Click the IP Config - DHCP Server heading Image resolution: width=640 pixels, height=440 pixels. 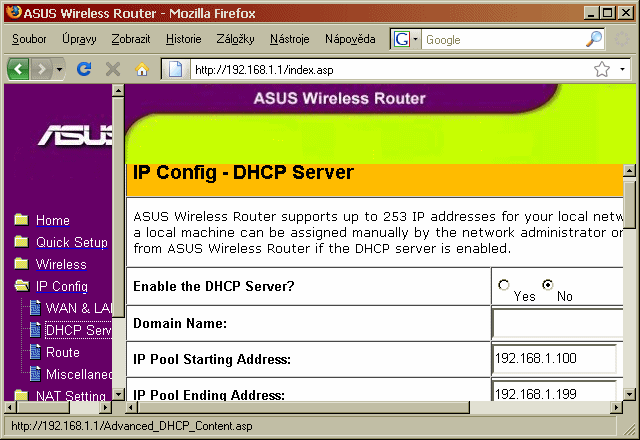pos(243,172)
